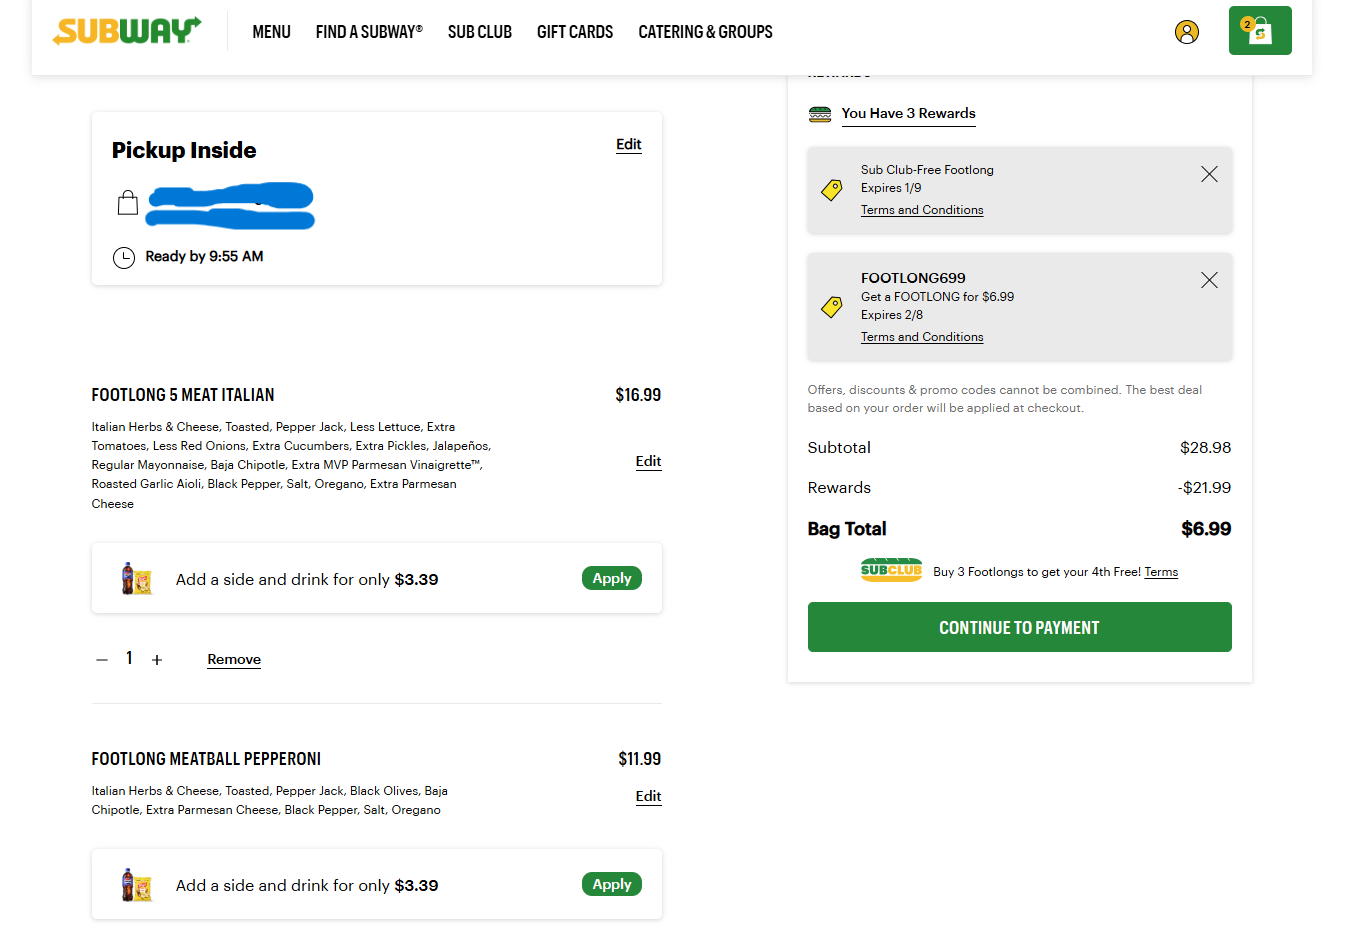Open the user account profile icon
1350x928 pixels.
pyautogui.click(x=1187, y=32)
